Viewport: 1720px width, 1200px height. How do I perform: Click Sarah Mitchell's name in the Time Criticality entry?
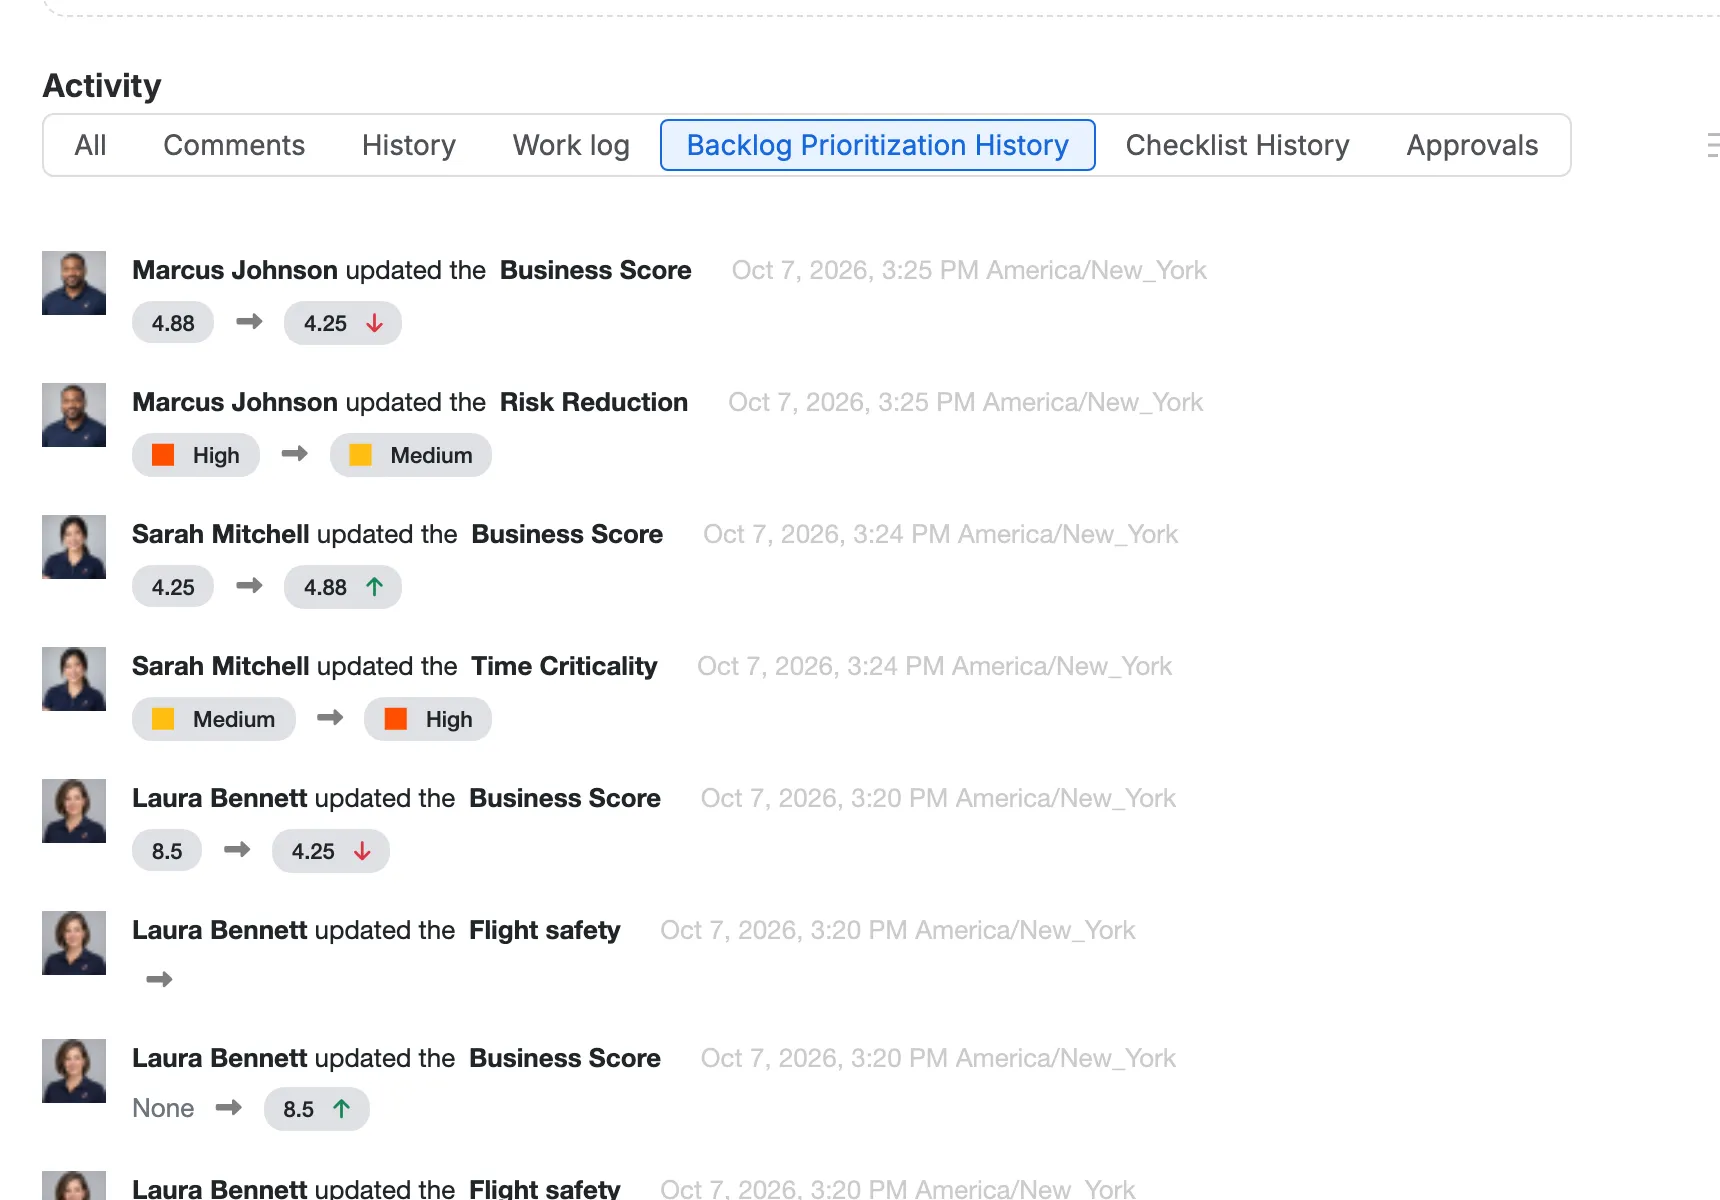tap(221, 666)
